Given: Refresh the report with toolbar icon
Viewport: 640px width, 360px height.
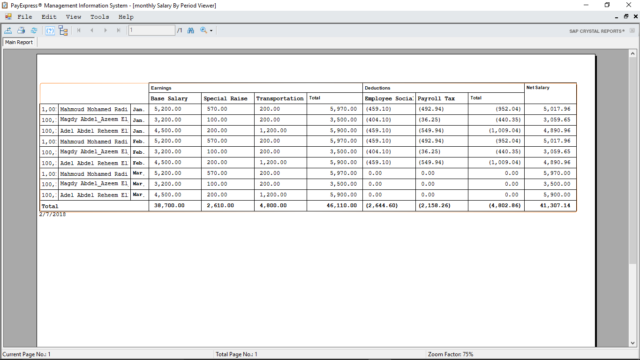Looking at the screenshot, I should pos(34,31).
